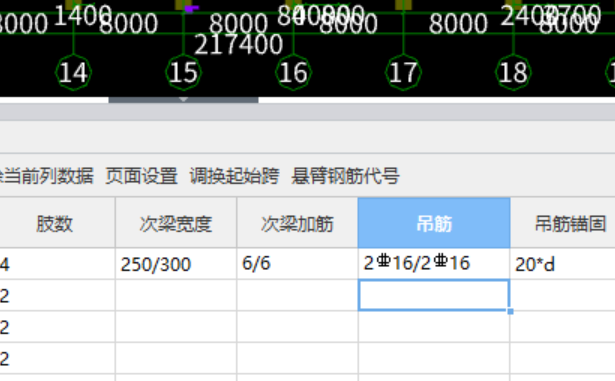615x381 pixels.
Task: Click 调换起始跨 button
Action: point(234,176)
